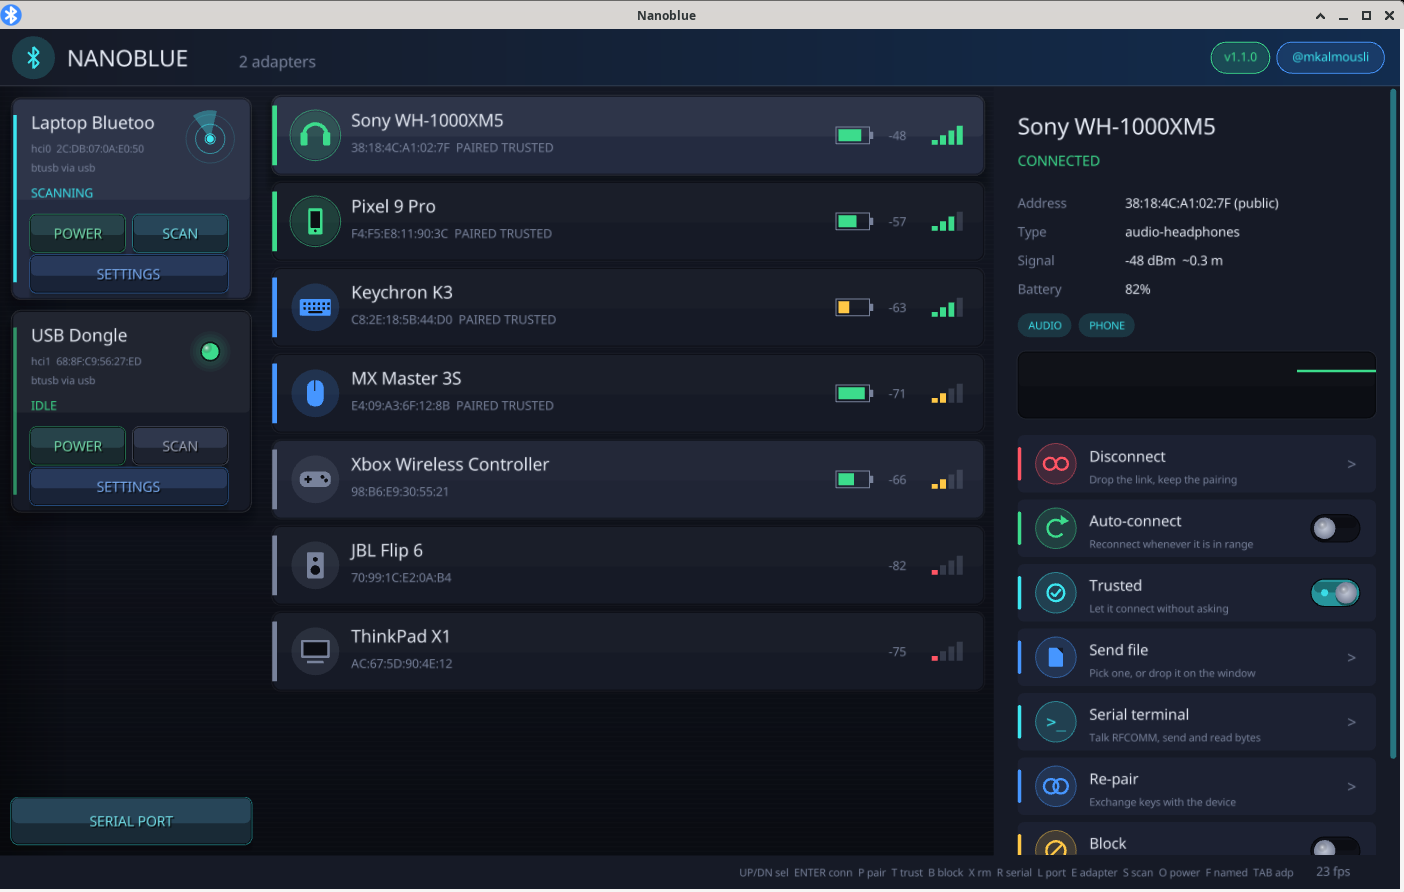Click the mouse icon for MX Master 3S
Viewport: 1404px width, 892px height.
coord(315,393)
